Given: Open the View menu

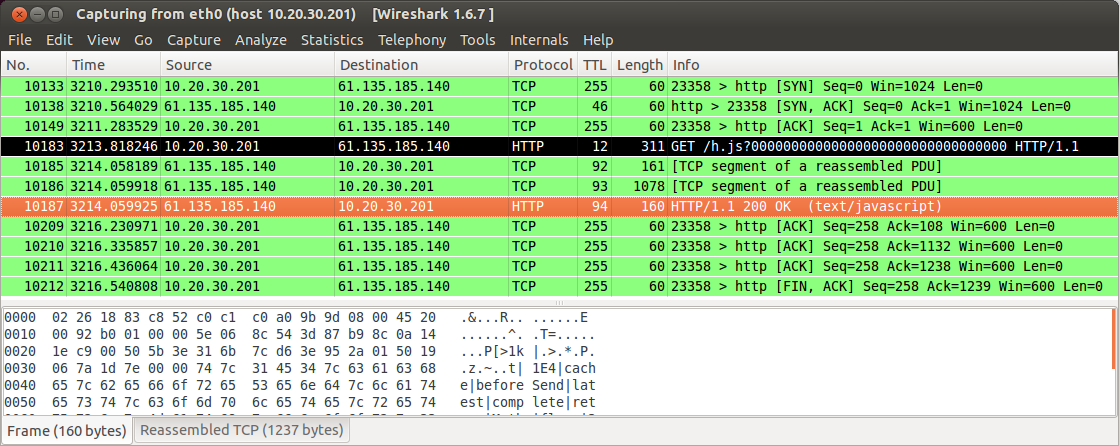Looking at the screenshot, I should (103, 40).
